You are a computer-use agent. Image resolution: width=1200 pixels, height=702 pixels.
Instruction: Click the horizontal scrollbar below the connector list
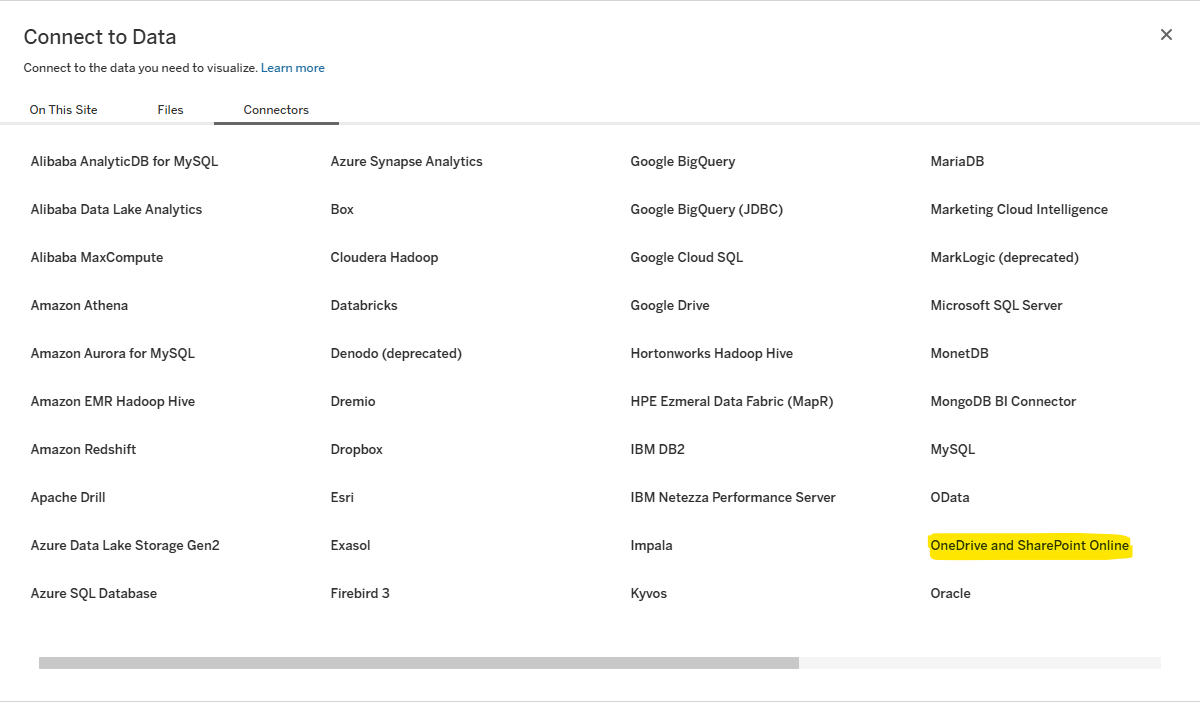tap(420, 661)
